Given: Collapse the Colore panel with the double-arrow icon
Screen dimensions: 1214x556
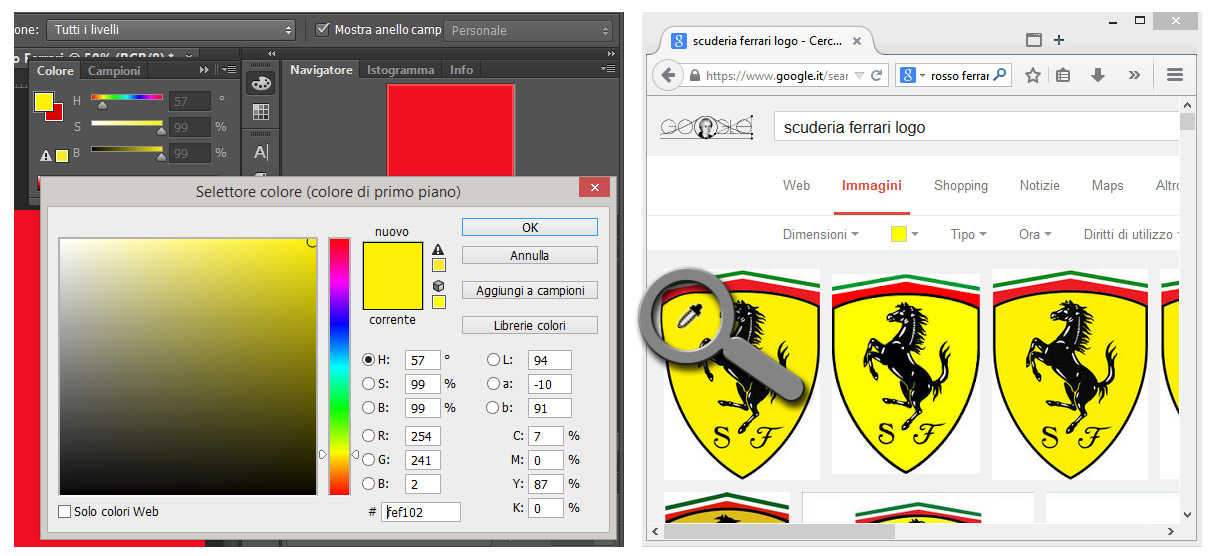Looking at the screenshot, I should (205, 70).
